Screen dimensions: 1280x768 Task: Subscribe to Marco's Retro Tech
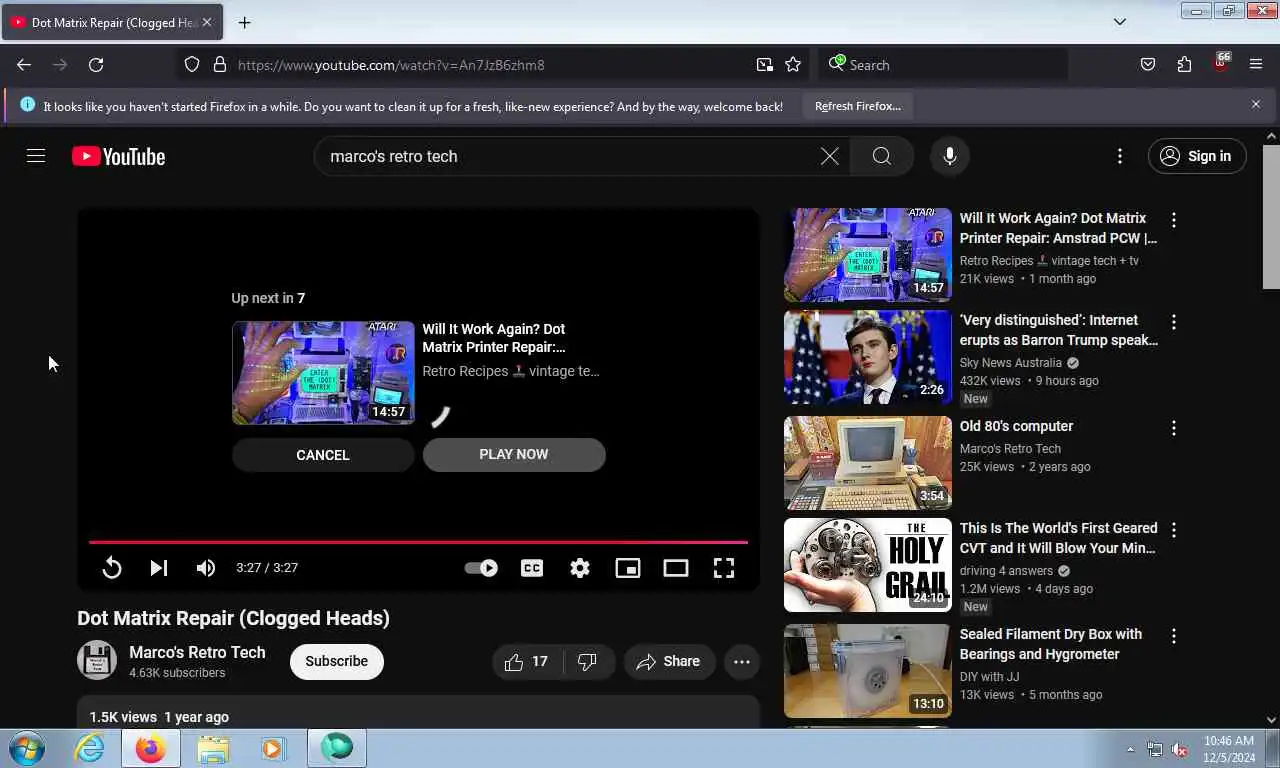pyautogui.click(x=337, y=661)
